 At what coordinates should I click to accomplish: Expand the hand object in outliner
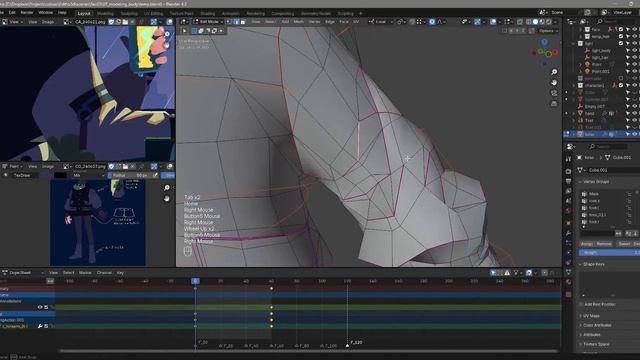click(x=573, y=113)
